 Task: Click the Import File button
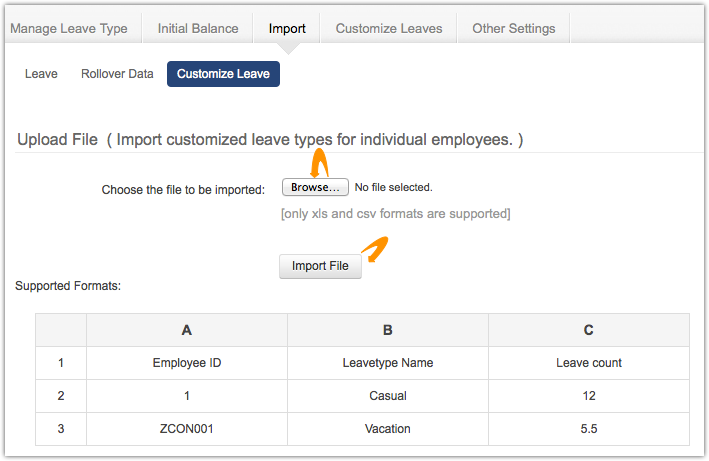click(320, 266)
